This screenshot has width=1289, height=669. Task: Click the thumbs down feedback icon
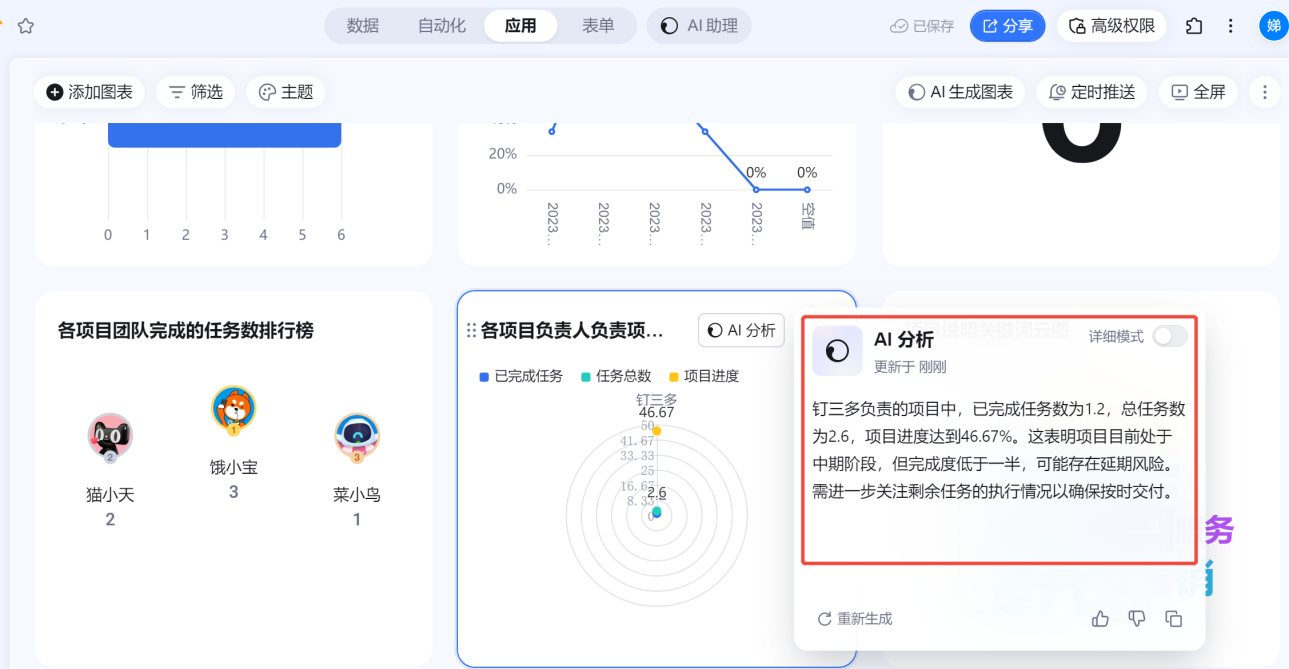[1137, 619]
